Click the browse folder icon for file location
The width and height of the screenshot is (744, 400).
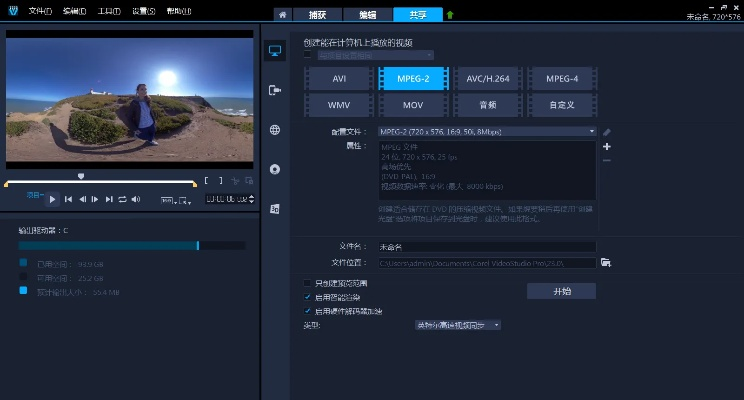(x=605, y=262)
